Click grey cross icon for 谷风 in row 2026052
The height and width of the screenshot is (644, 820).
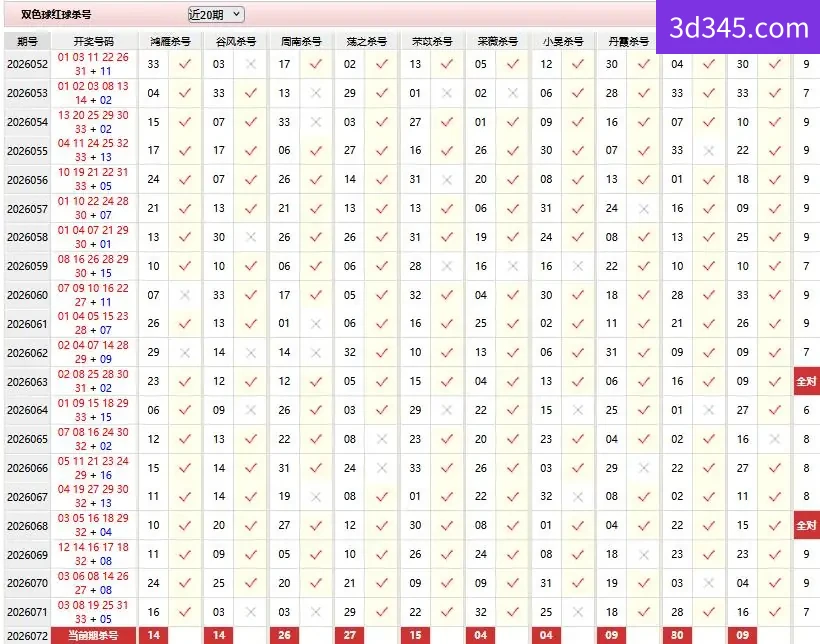click(x=251, y=64)
